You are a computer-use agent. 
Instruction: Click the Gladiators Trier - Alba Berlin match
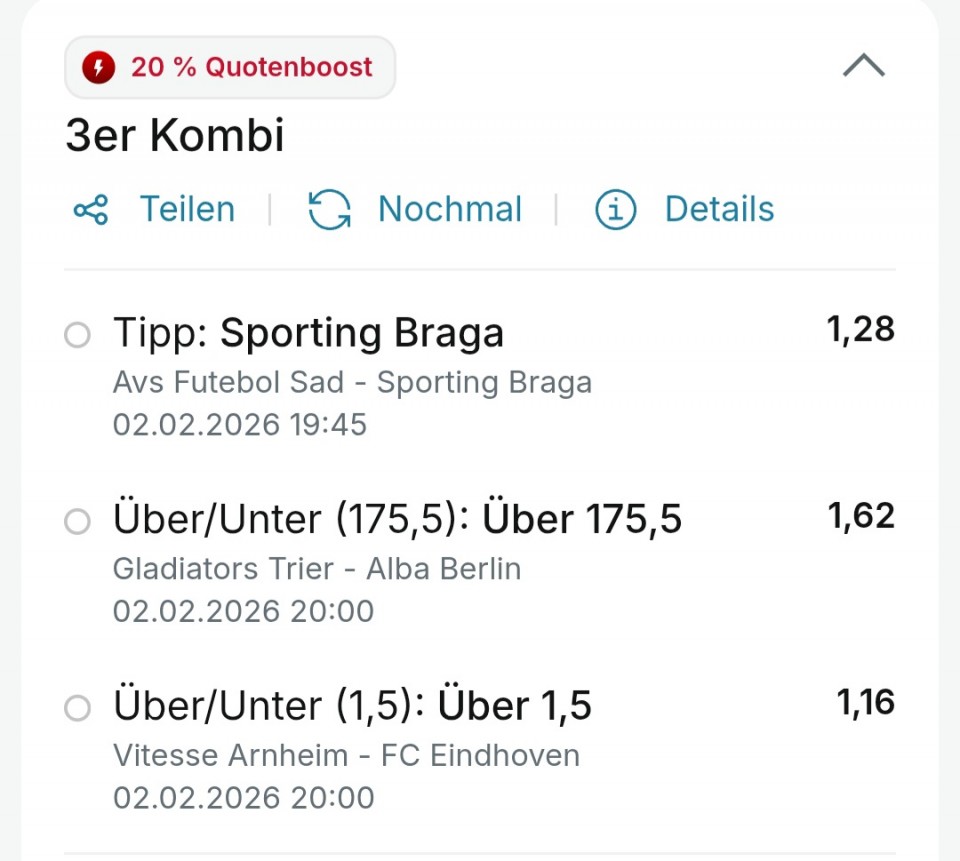[317, 569]
